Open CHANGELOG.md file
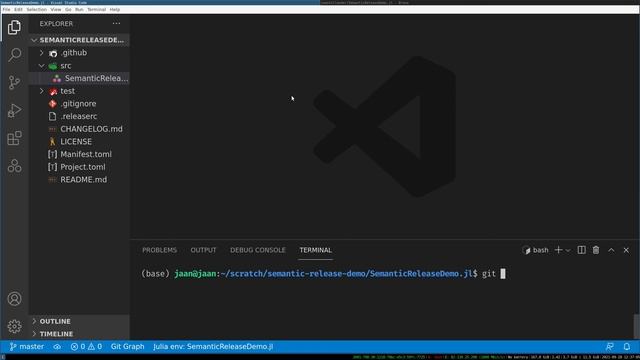The image size is (640, 360). (79, 129)
